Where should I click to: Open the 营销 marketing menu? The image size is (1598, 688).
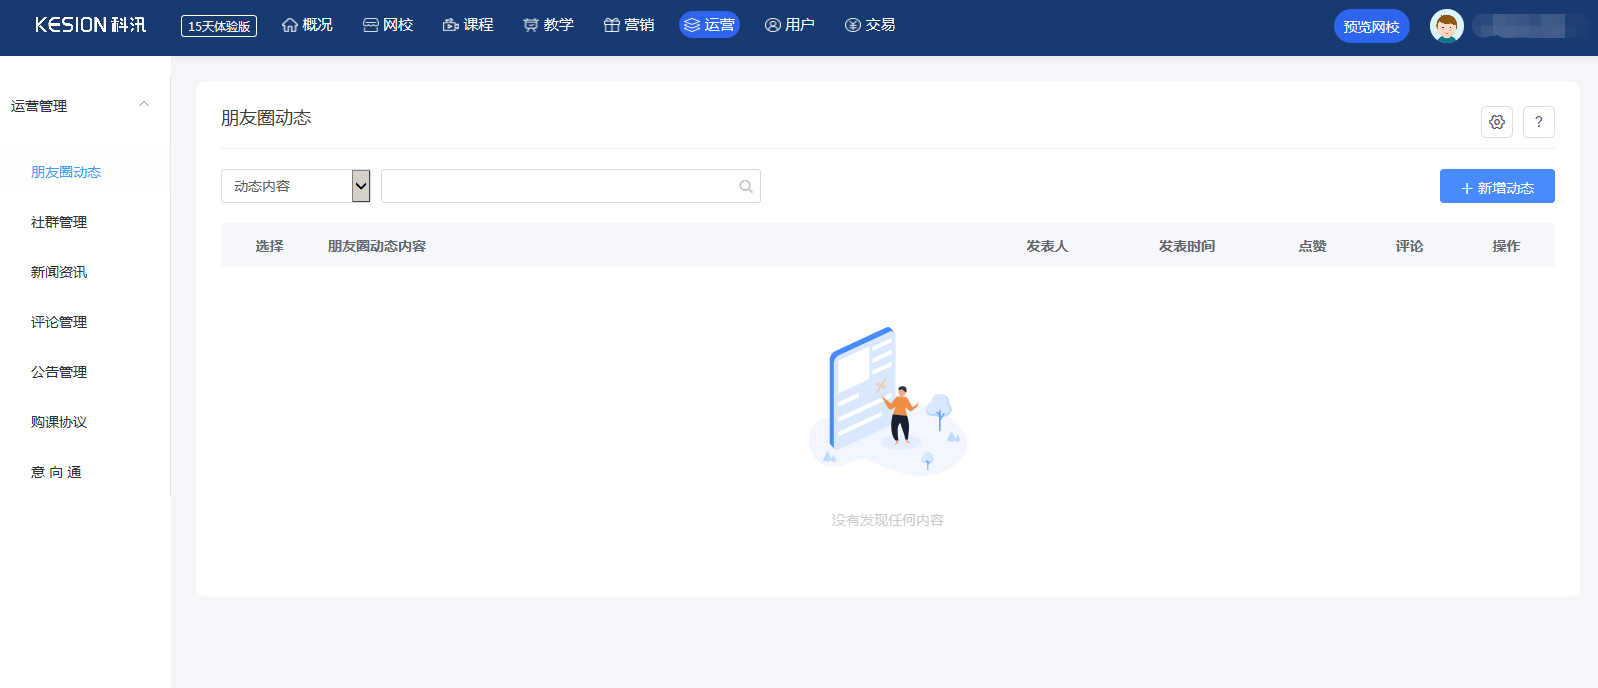[x=629, y=25]
